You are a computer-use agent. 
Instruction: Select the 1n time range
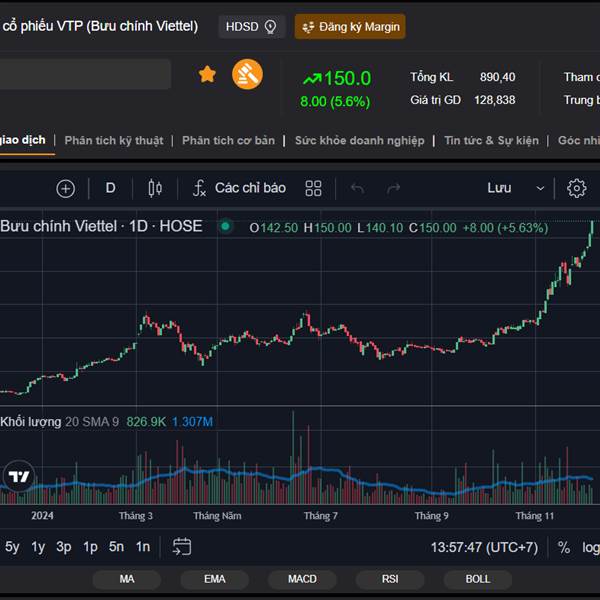pyautogui.click(x=143, y=547)
